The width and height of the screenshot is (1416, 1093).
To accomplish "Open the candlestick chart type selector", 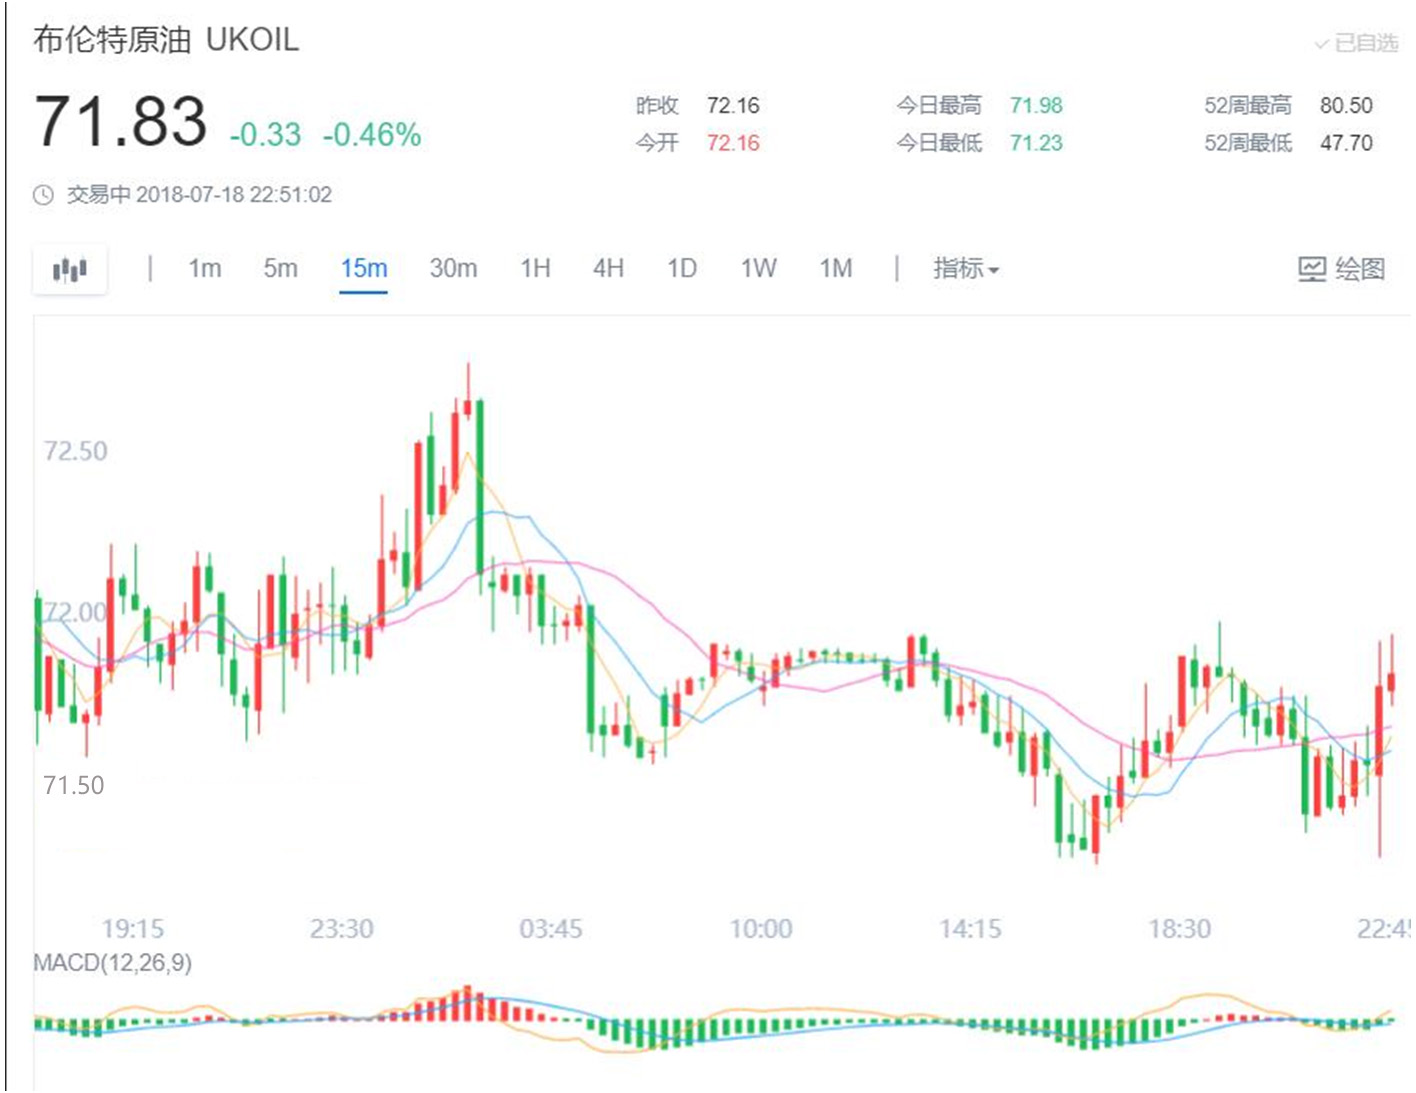I will coord(70,269).
